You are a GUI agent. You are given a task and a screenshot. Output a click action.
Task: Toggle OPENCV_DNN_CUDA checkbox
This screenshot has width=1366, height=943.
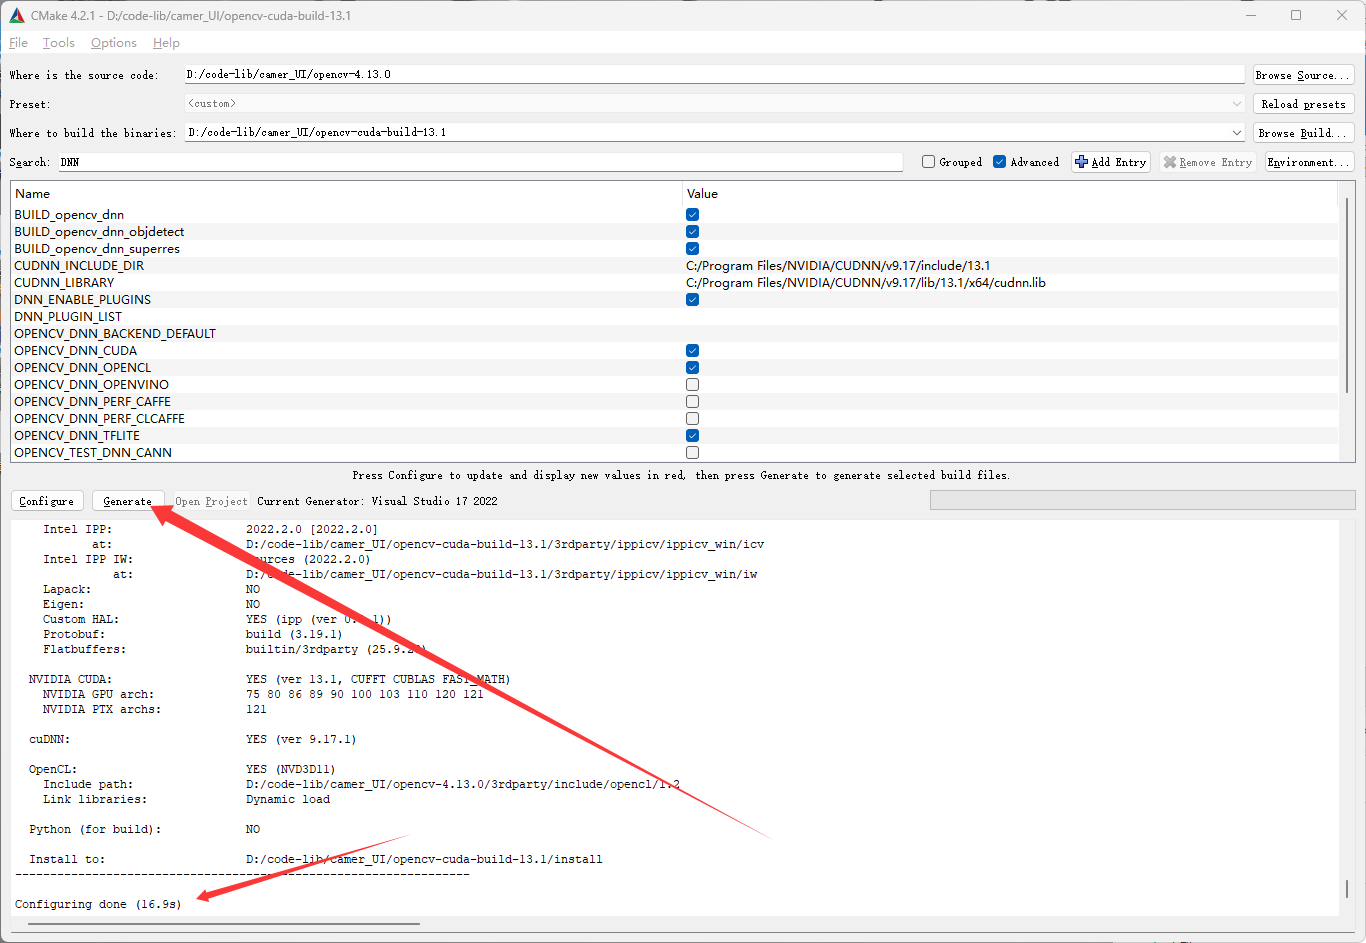(692, 351)
